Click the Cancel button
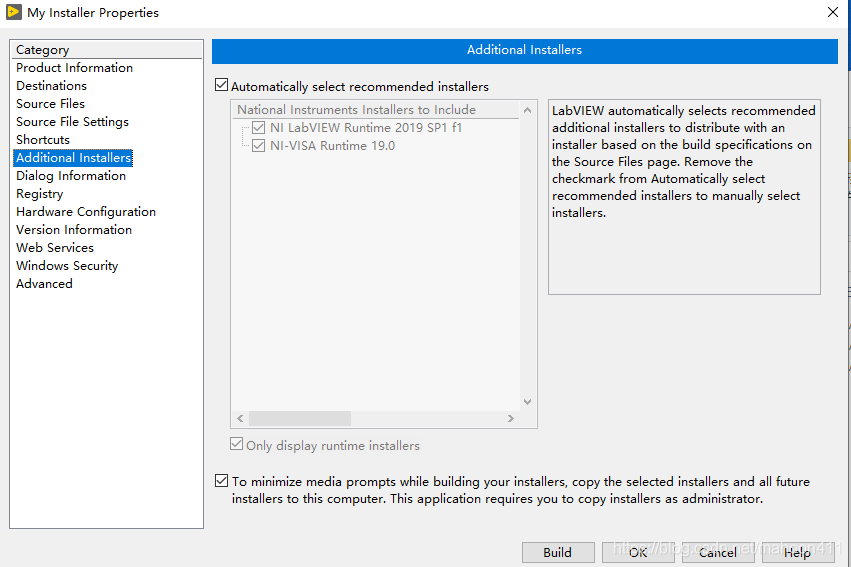The image size is (851, 567). pos(717,552)
